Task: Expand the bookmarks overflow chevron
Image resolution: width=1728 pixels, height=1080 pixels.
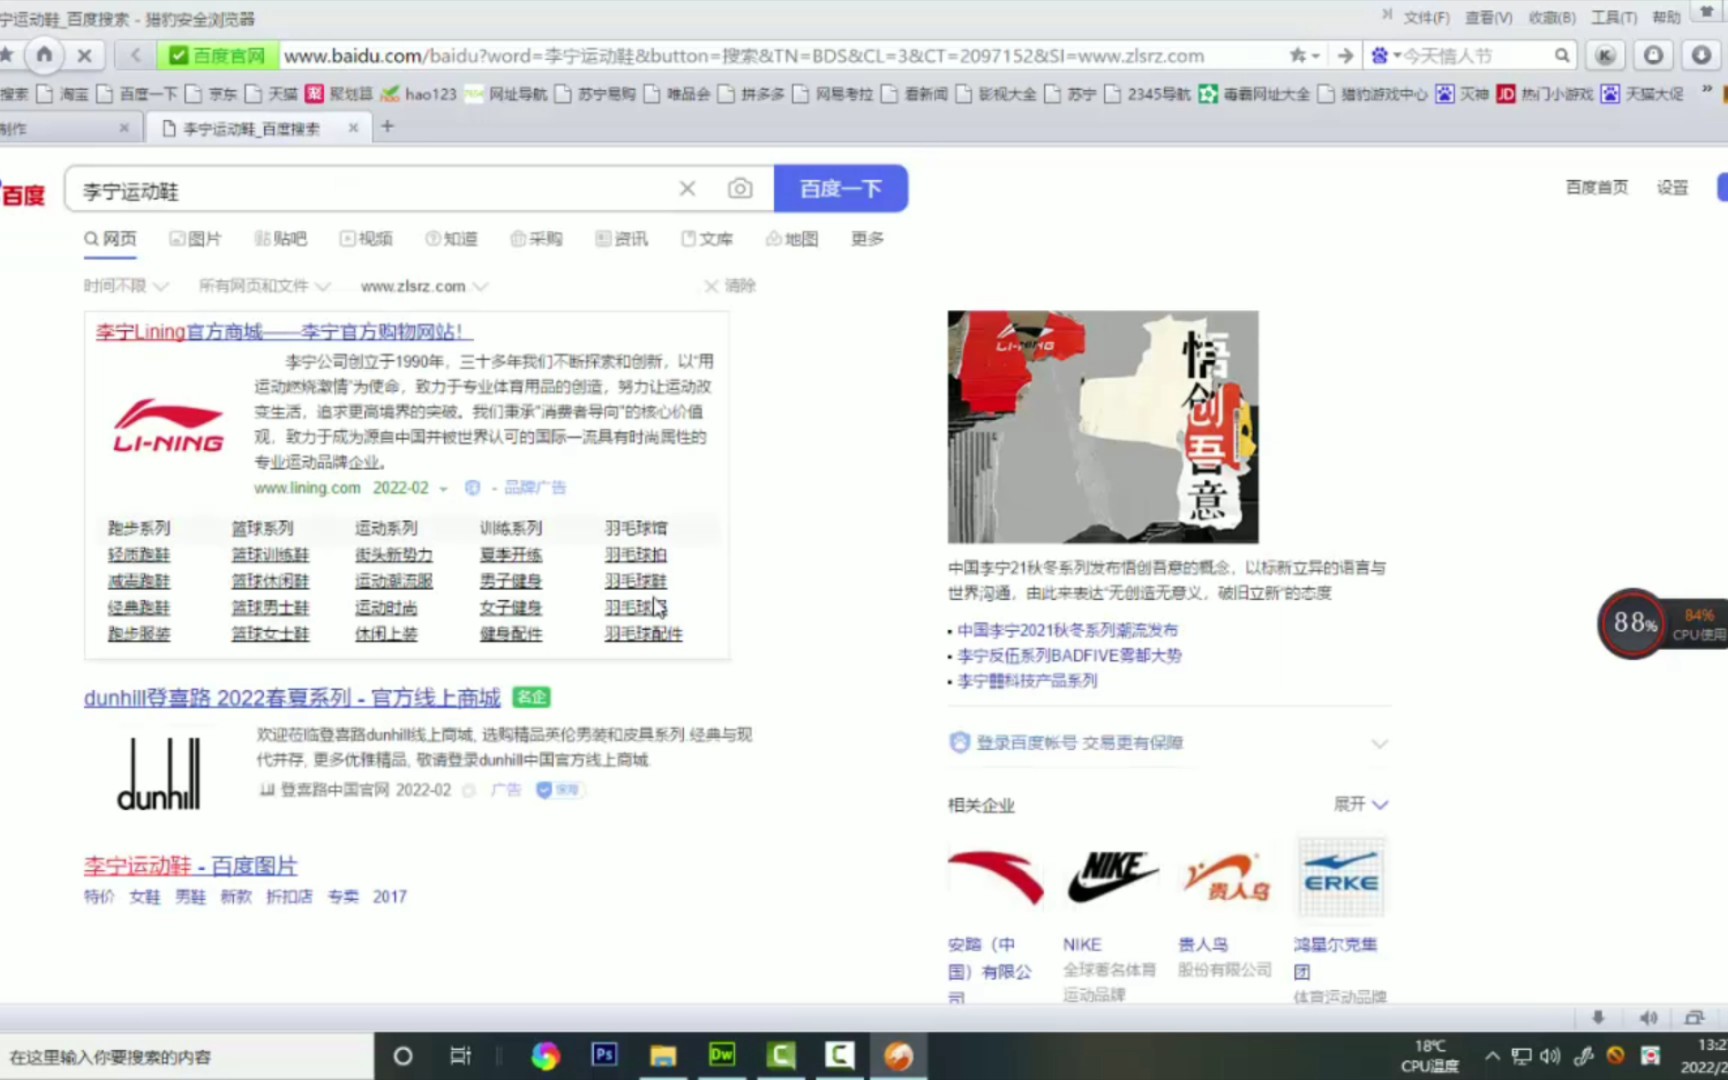Action: coord(1707,91)
